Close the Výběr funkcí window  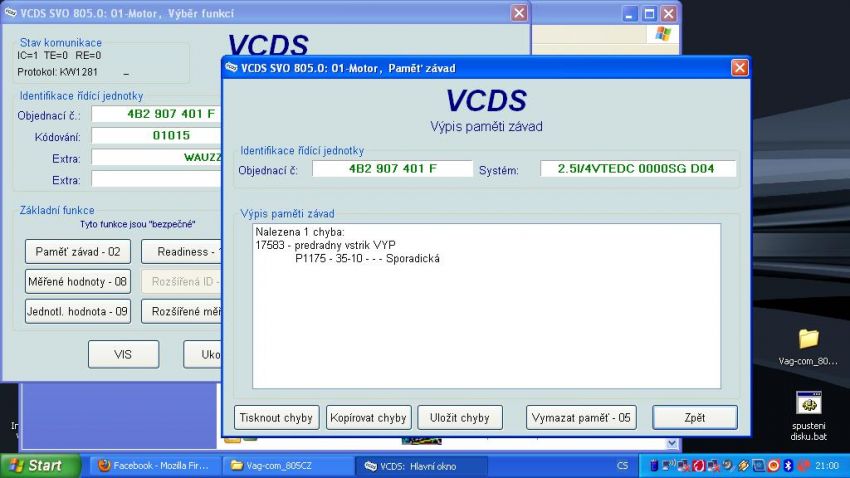[x=519, y=13]
